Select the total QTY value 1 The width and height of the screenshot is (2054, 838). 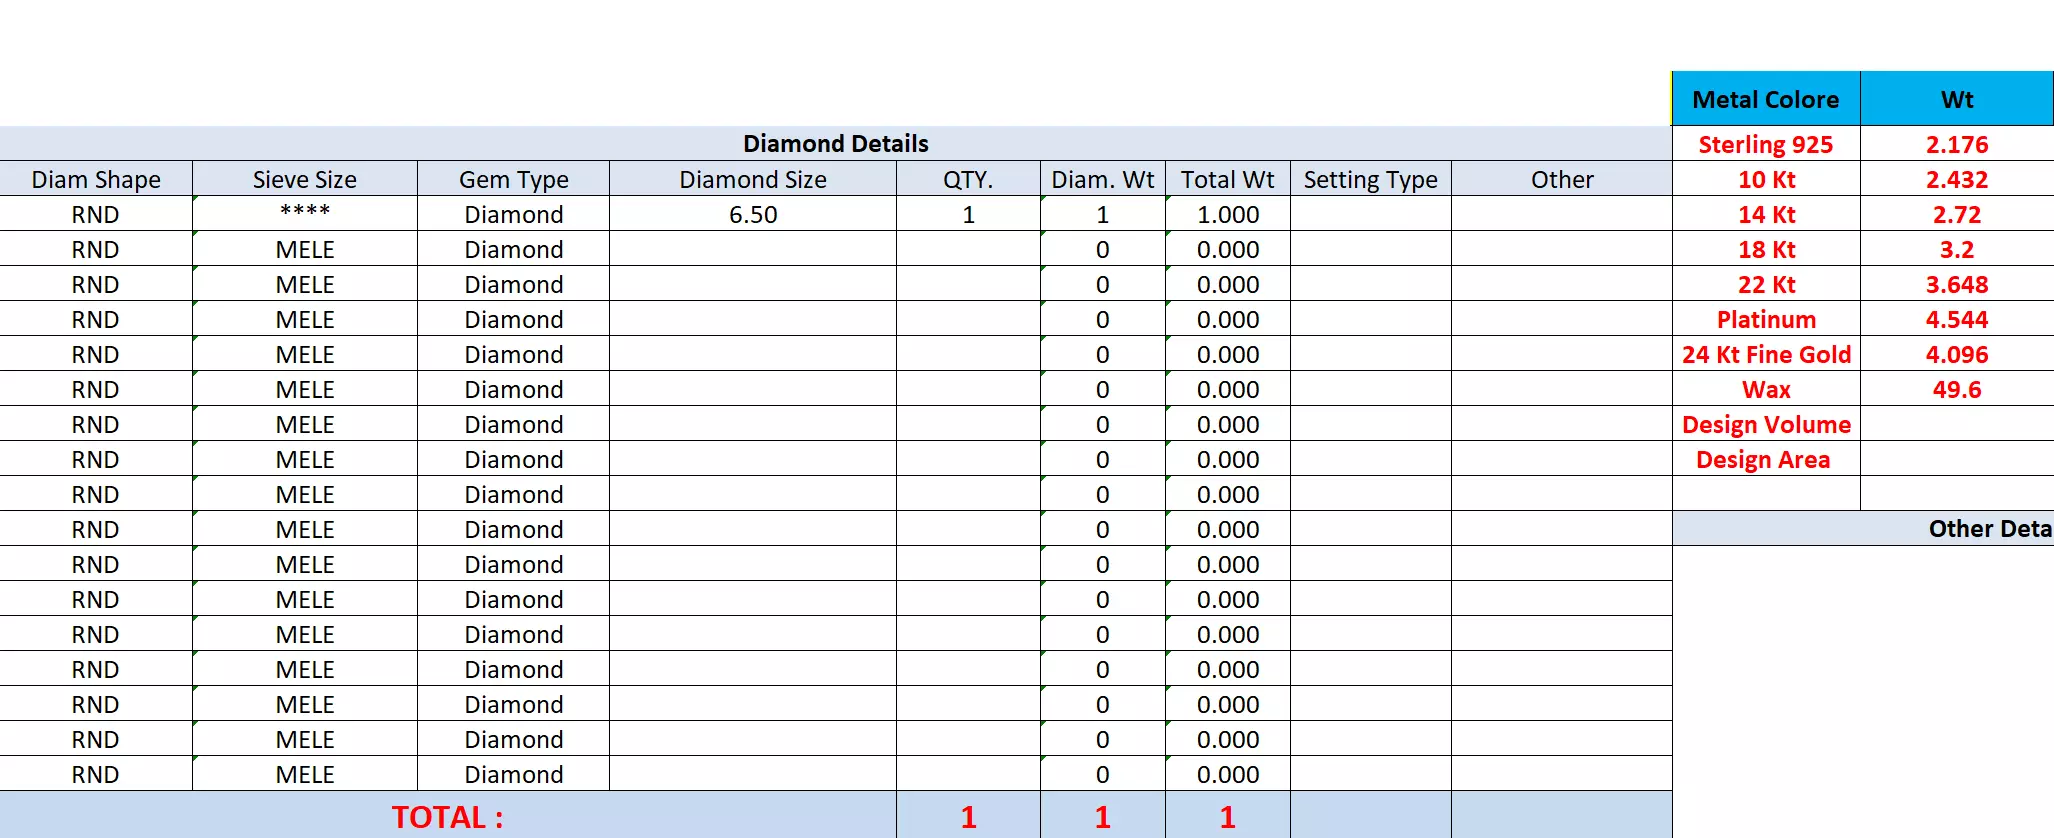click(x=968, y=816)
